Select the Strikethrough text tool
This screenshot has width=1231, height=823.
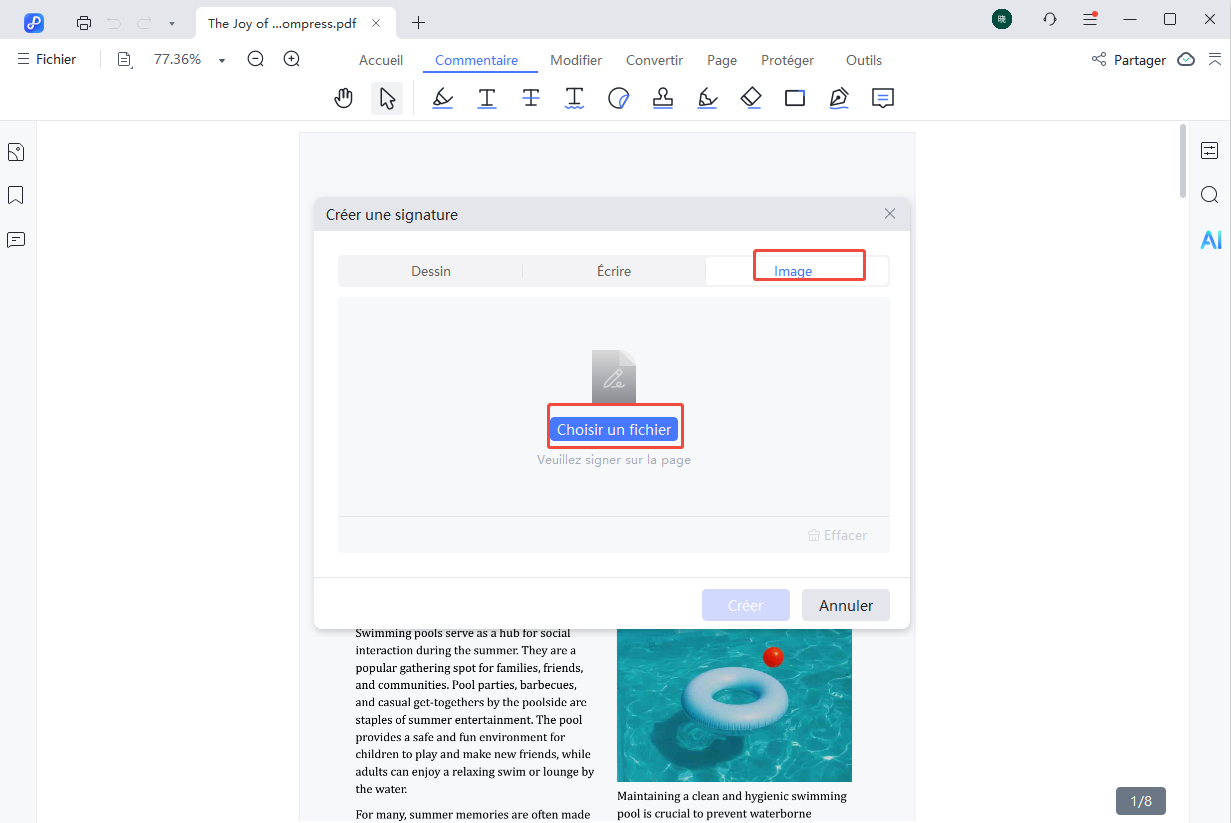[531, 97]
